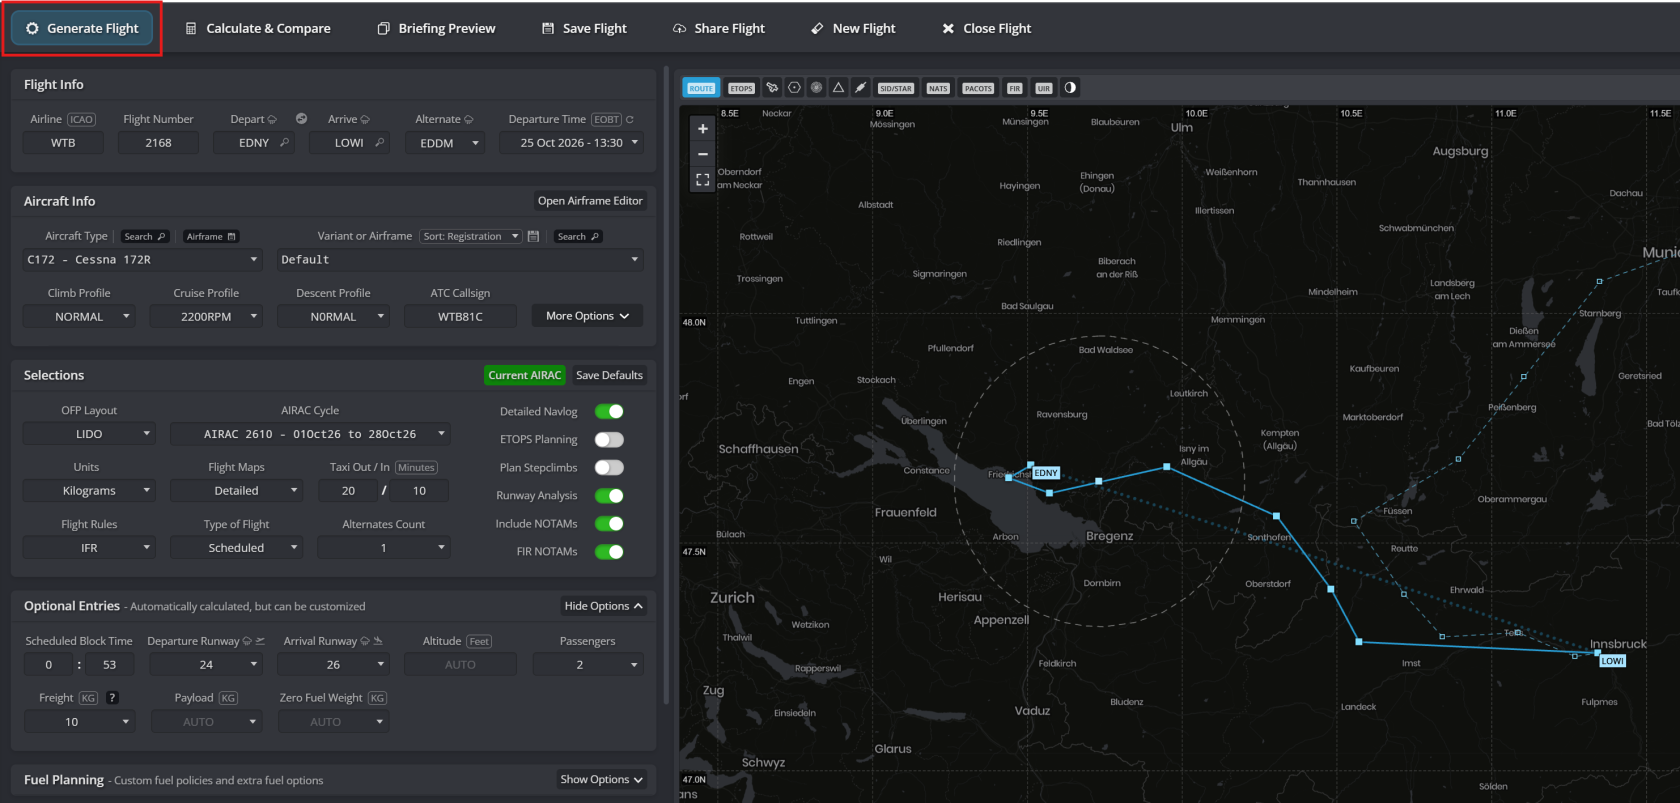Switch the map contrast with the half-circle icon
This screenshot has height=803, width=1680.
1070,88
